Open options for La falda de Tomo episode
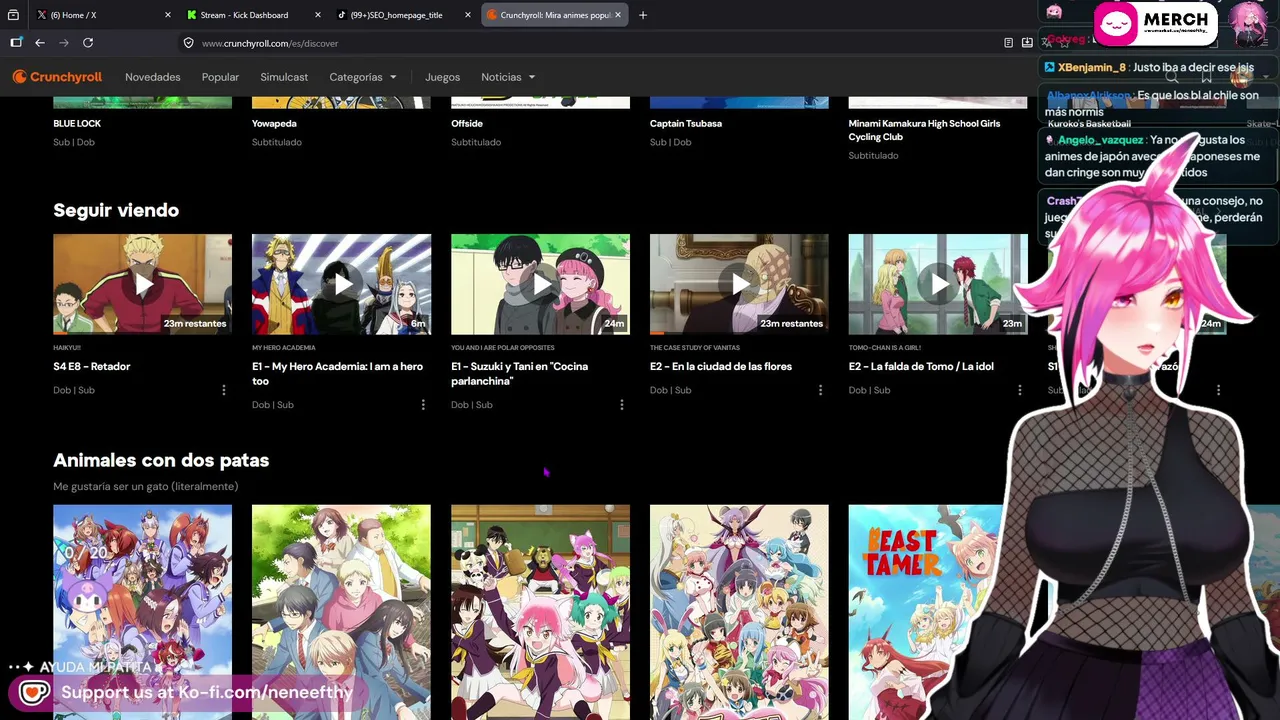 tap(1020, 390)
